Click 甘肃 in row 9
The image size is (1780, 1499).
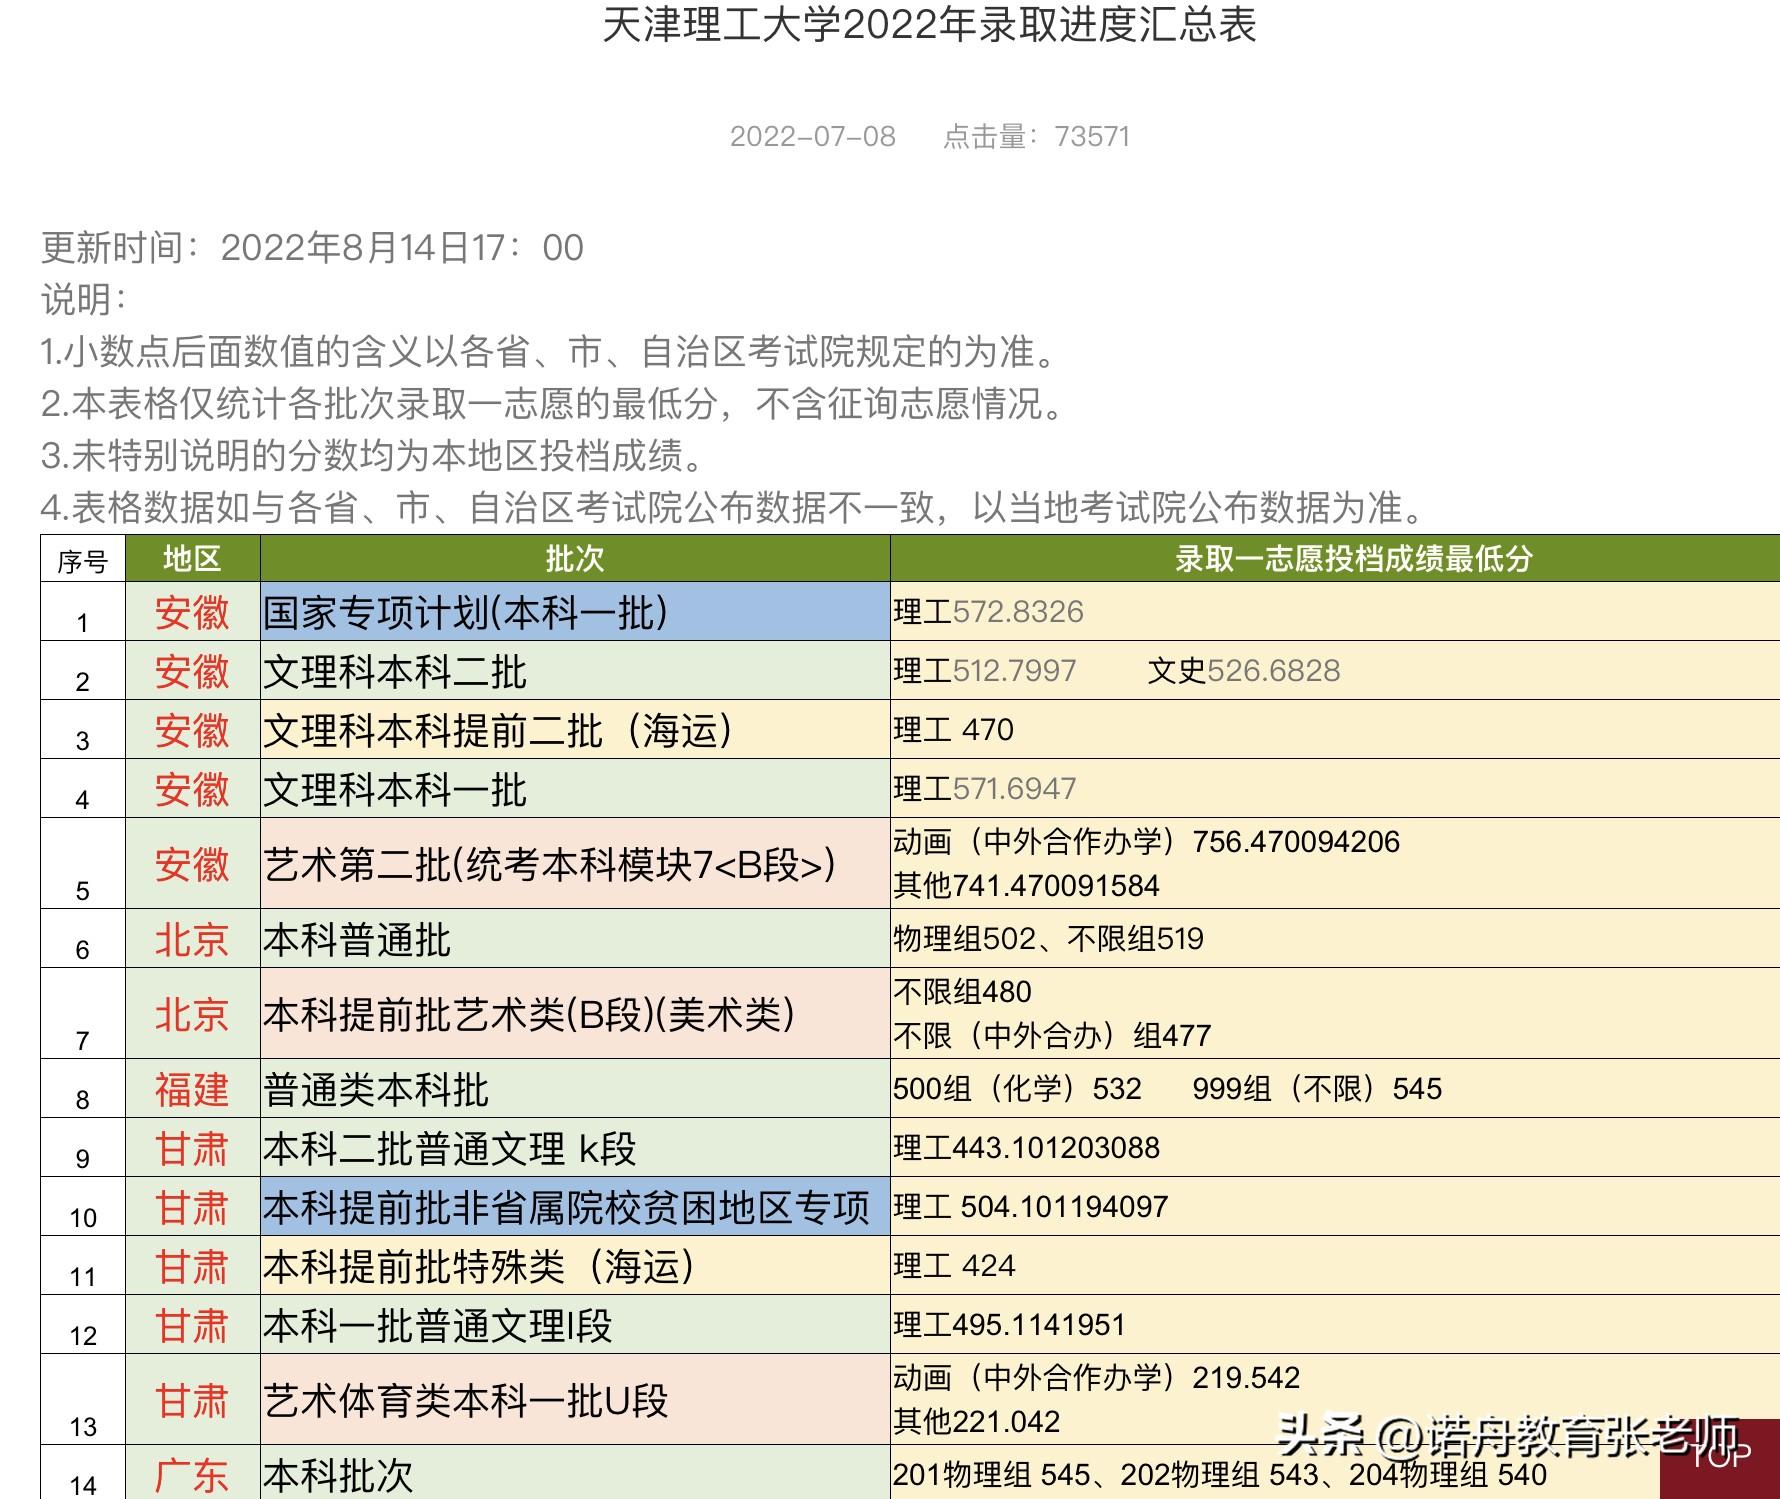(x=192, y=1148)
